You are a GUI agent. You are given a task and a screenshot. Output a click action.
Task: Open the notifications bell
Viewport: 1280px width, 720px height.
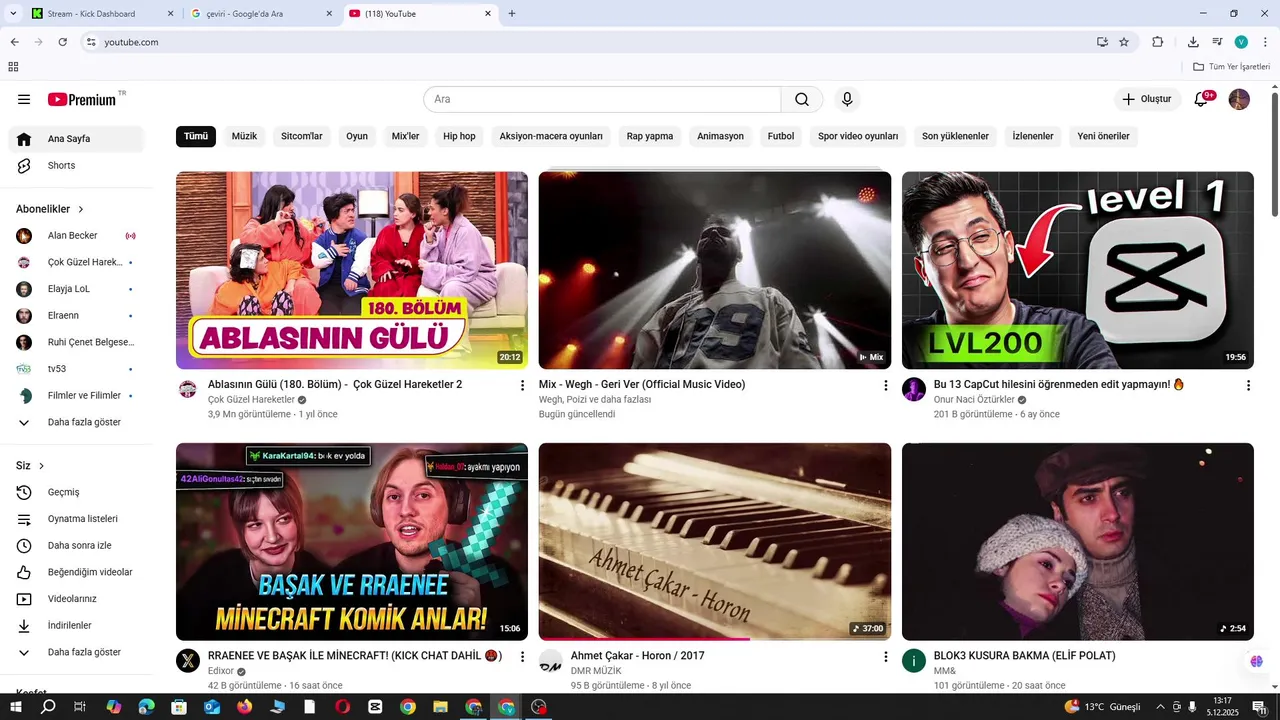1203,99
